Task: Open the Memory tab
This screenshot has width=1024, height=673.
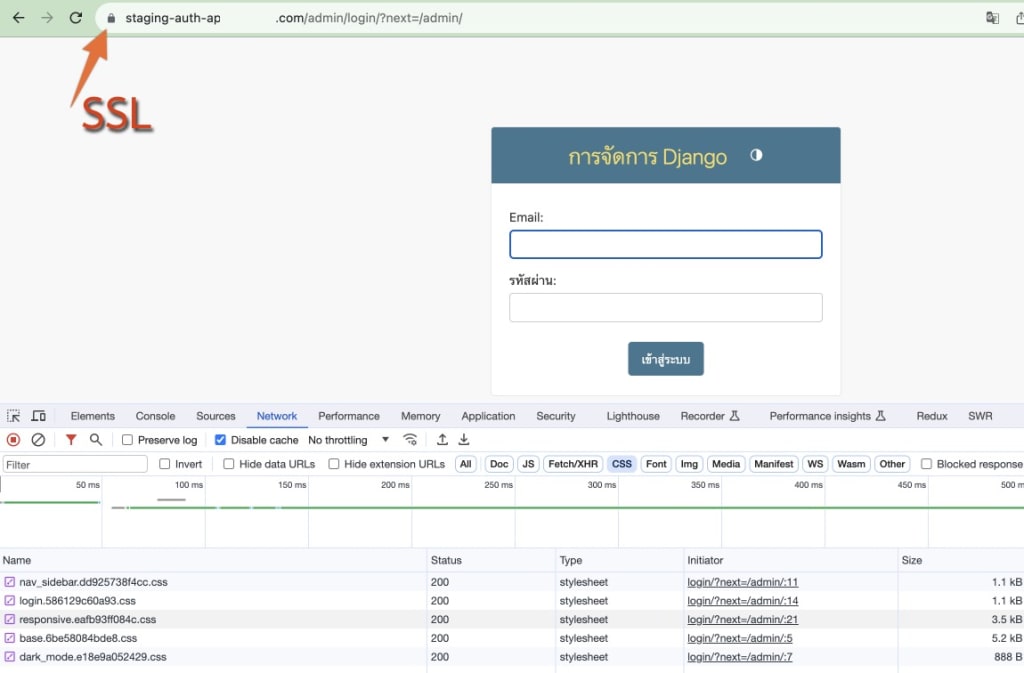Action: pos(421,416)
